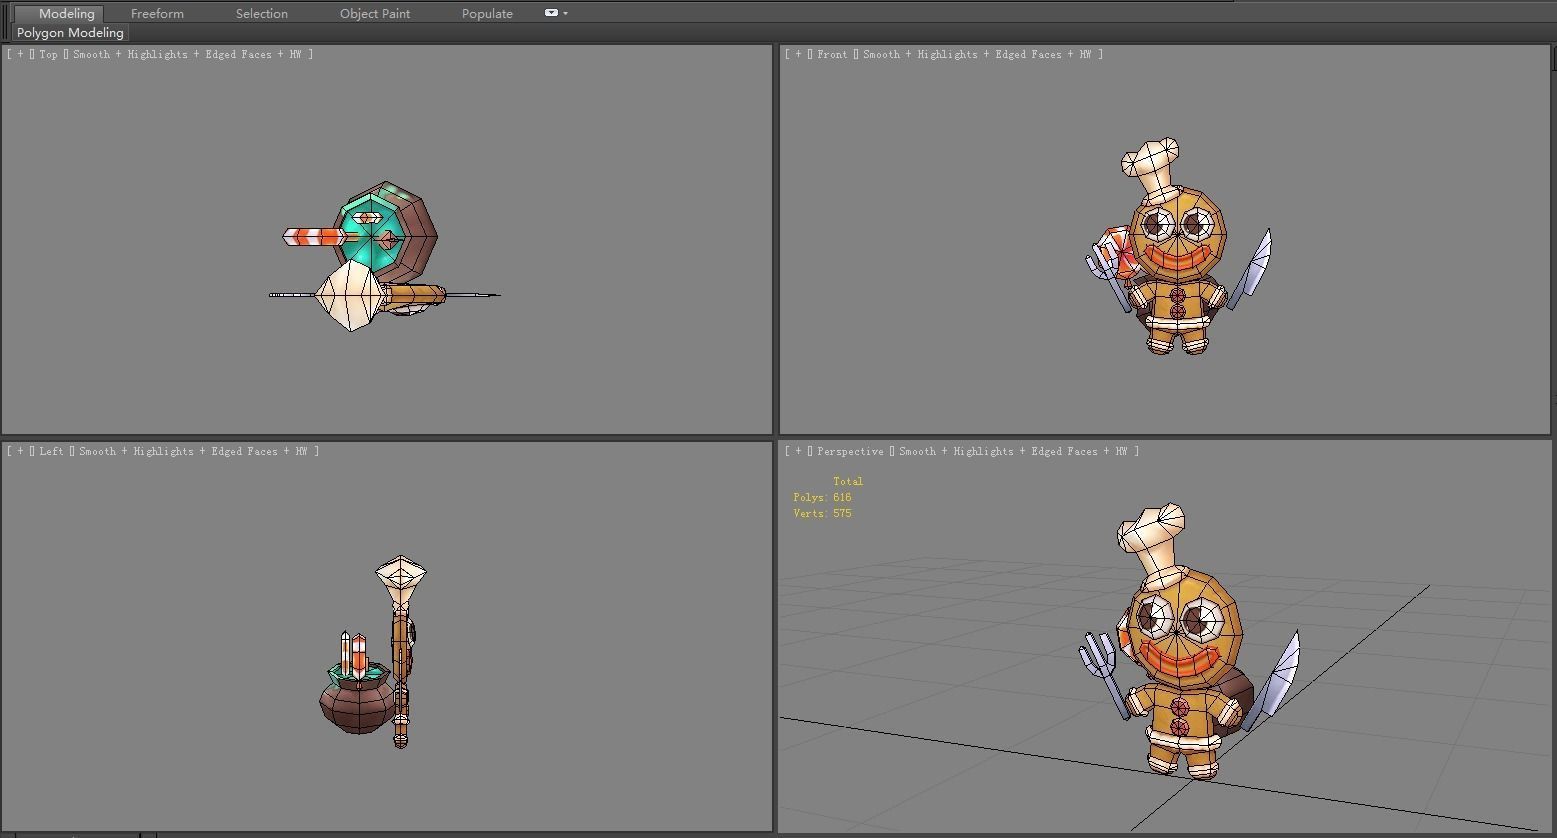
Task: Click the Perspective view name label
Action: [x=850, y=451]
